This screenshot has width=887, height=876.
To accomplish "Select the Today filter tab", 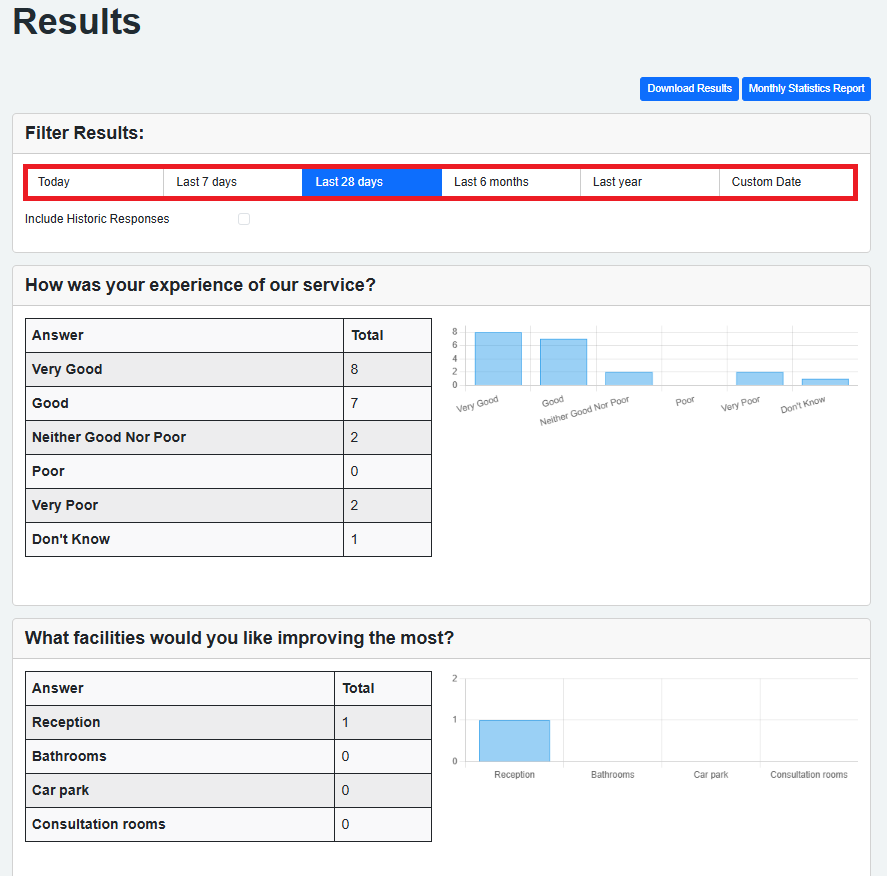I will pos(95,182).
